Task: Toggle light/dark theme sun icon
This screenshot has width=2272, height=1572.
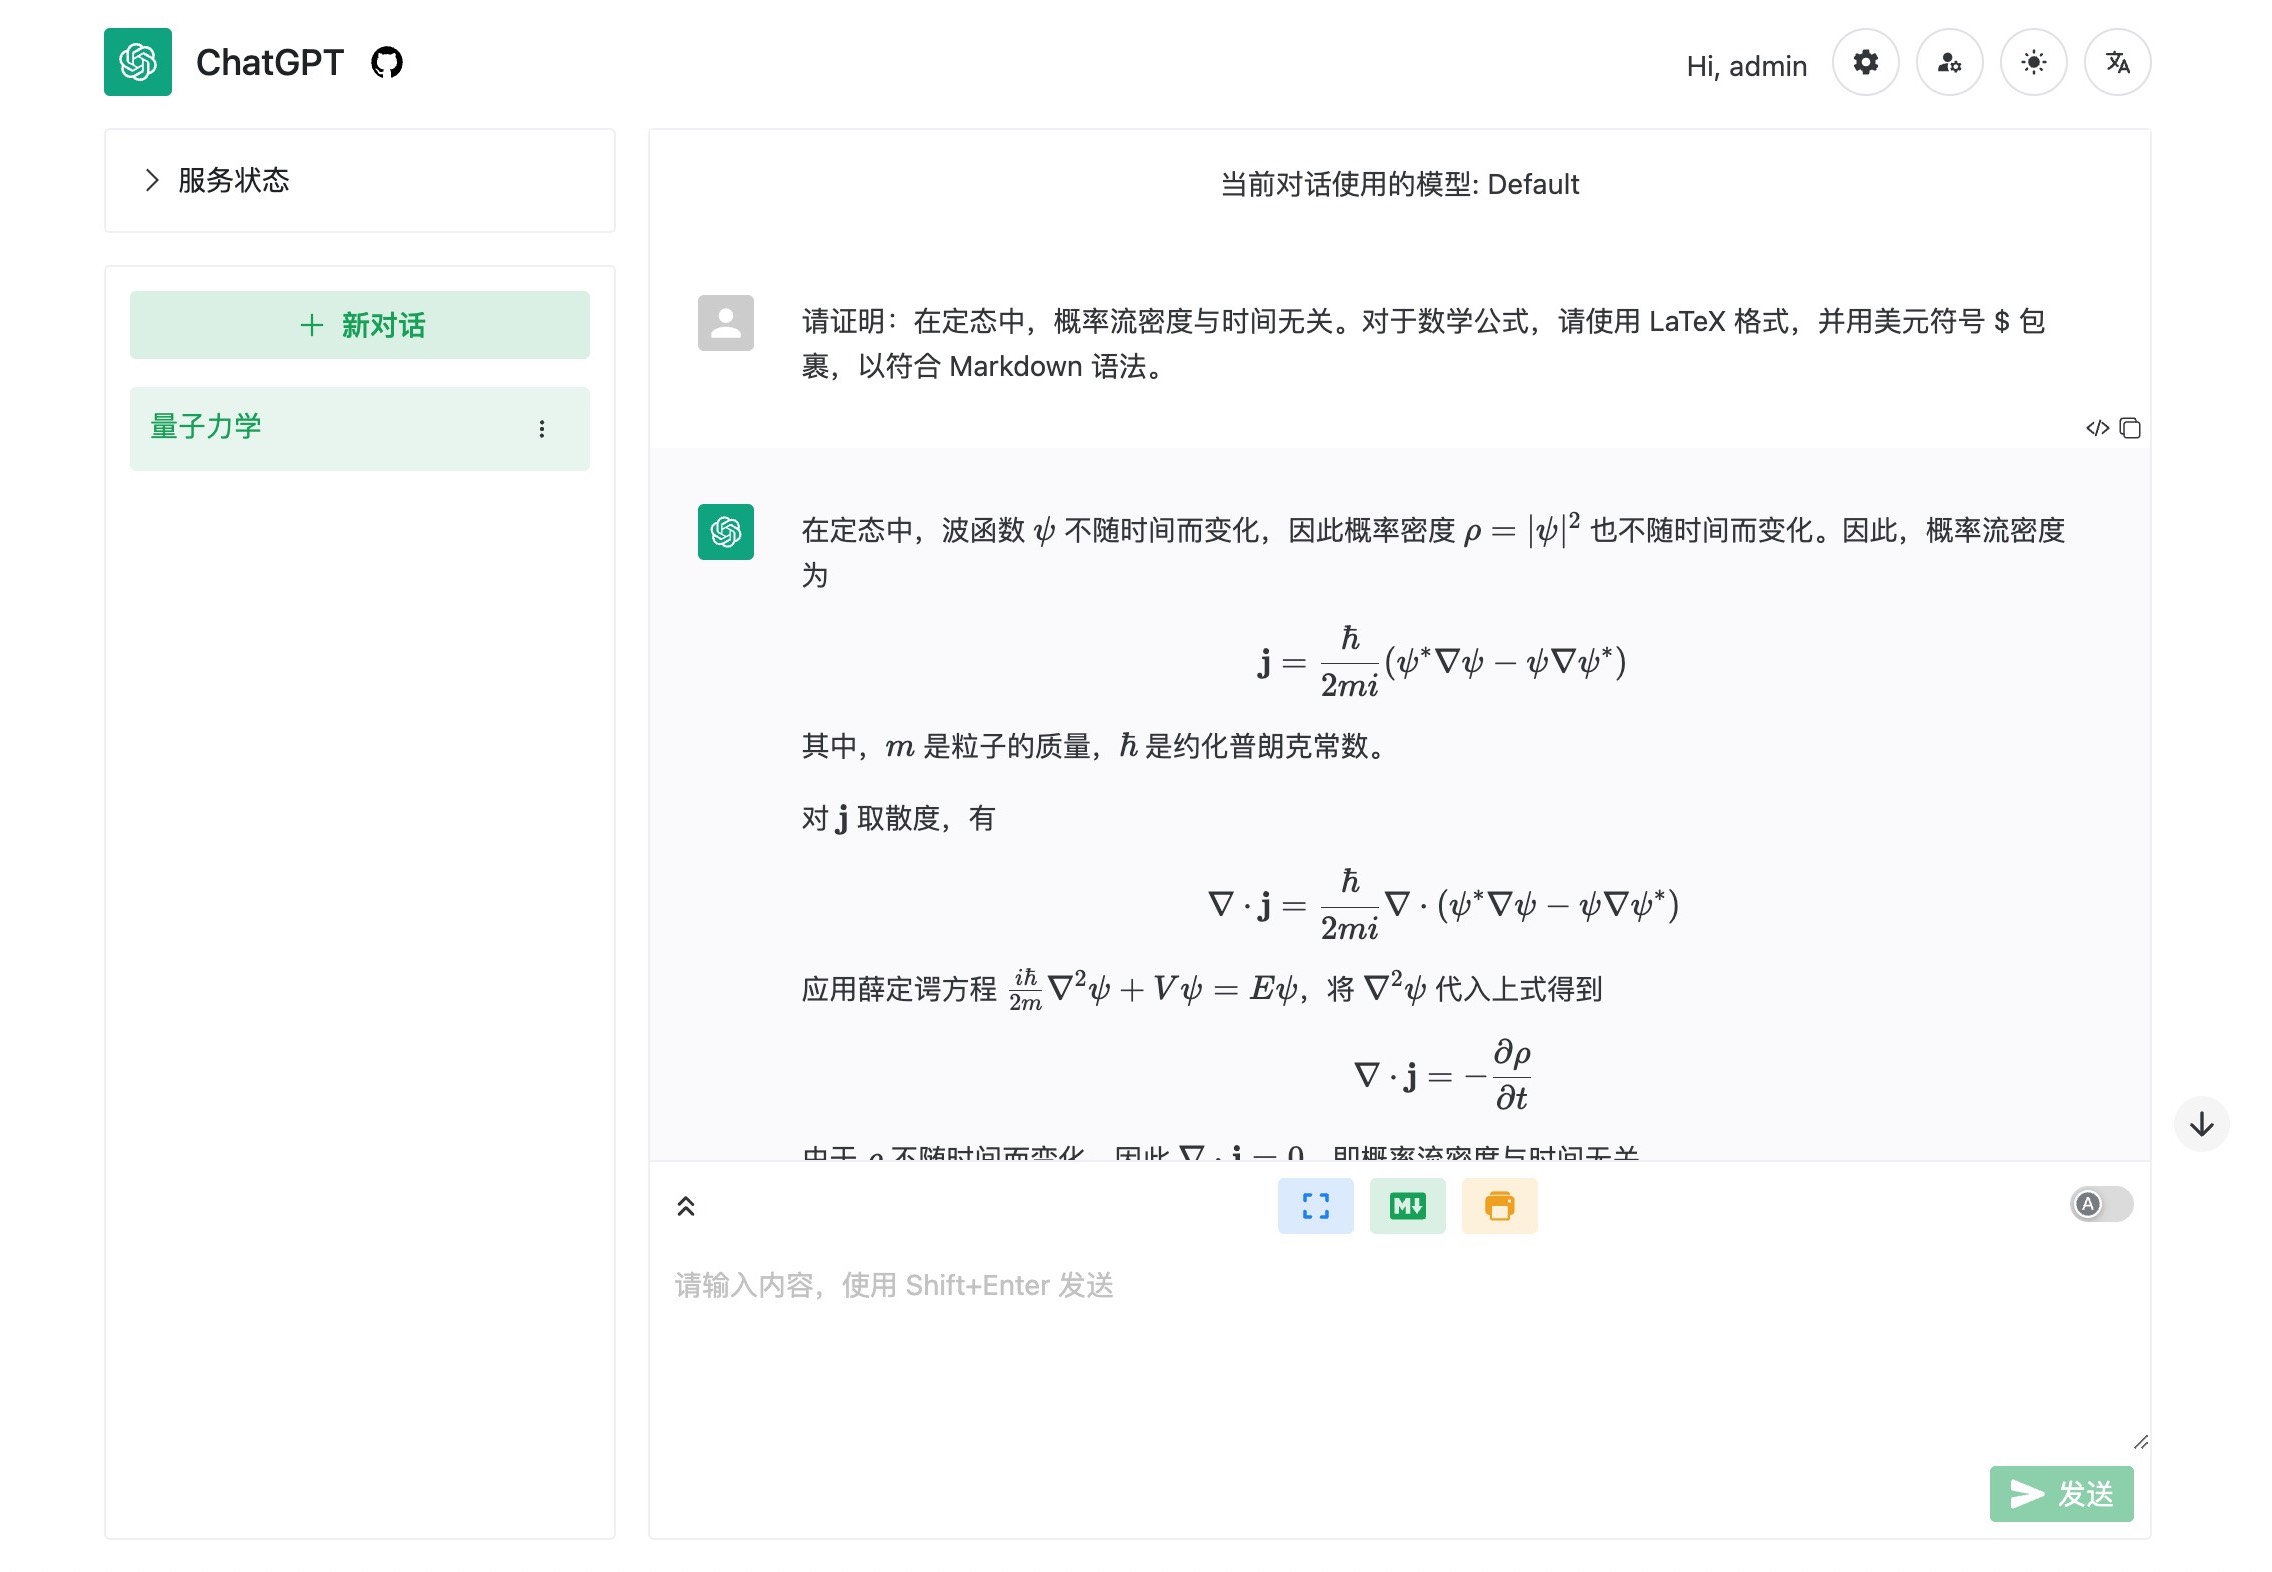Action: pyautogui.click(x=2033, y=63)
